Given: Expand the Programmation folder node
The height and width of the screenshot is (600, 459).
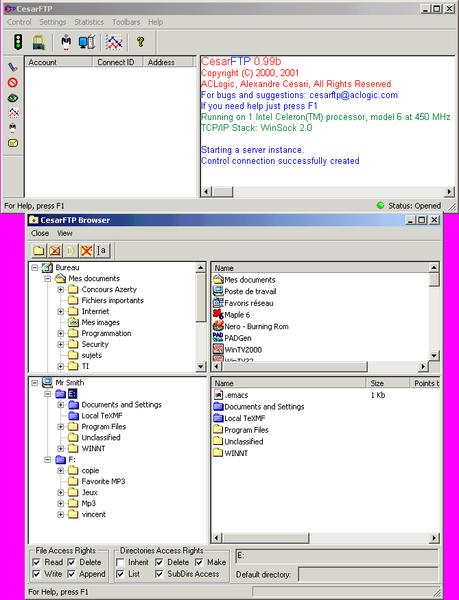Looking at the screenshot, I should coord(60,333).
